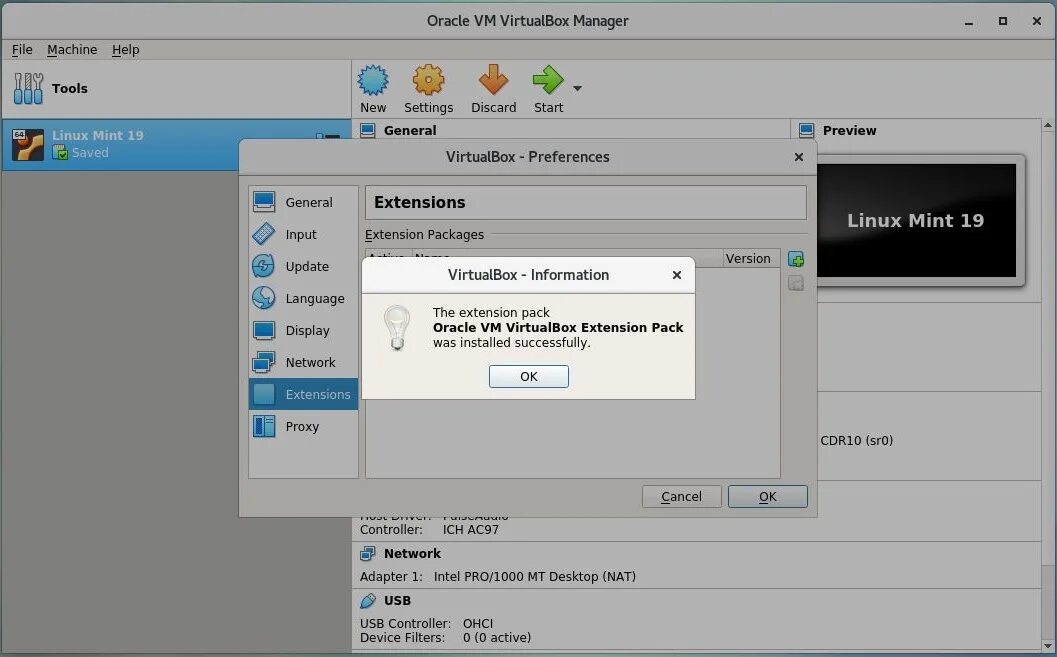
Task: Click the remove extension package icon
Action: [796, 283]
